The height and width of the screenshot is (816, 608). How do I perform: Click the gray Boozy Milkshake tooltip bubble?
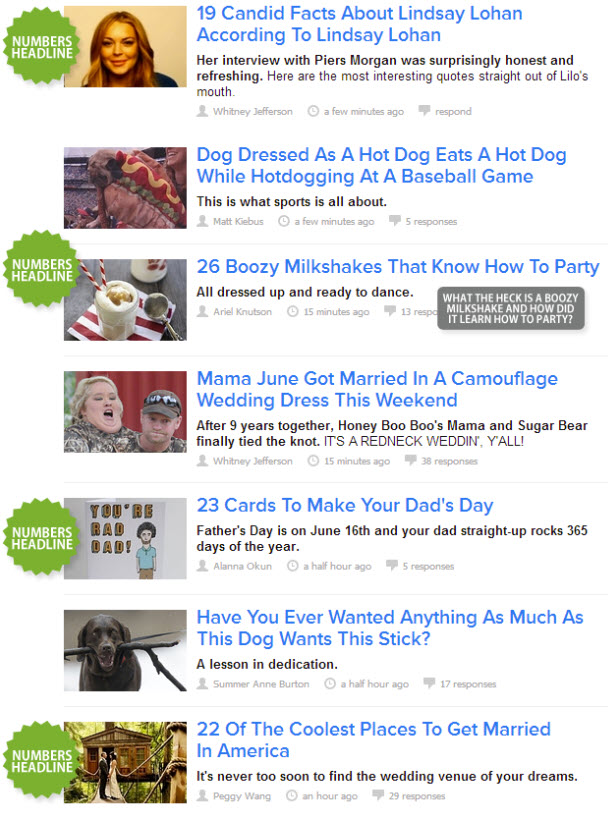(511, 308)
